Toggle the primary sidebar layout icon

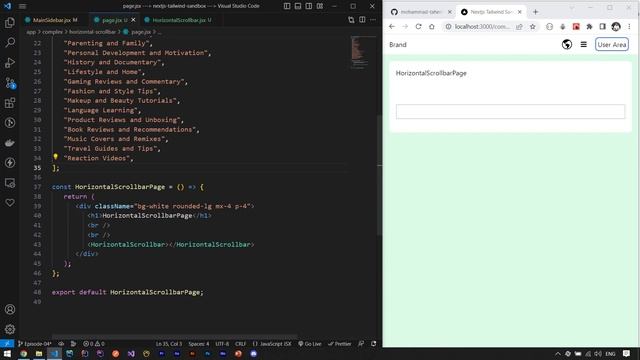coord(287,6)
